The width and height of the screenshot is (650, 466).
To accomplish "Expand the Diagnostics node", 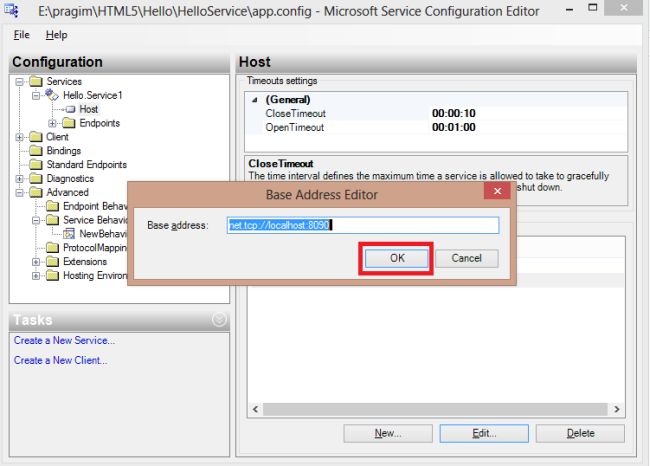I will pyautogui.click(x=19, y=179).
